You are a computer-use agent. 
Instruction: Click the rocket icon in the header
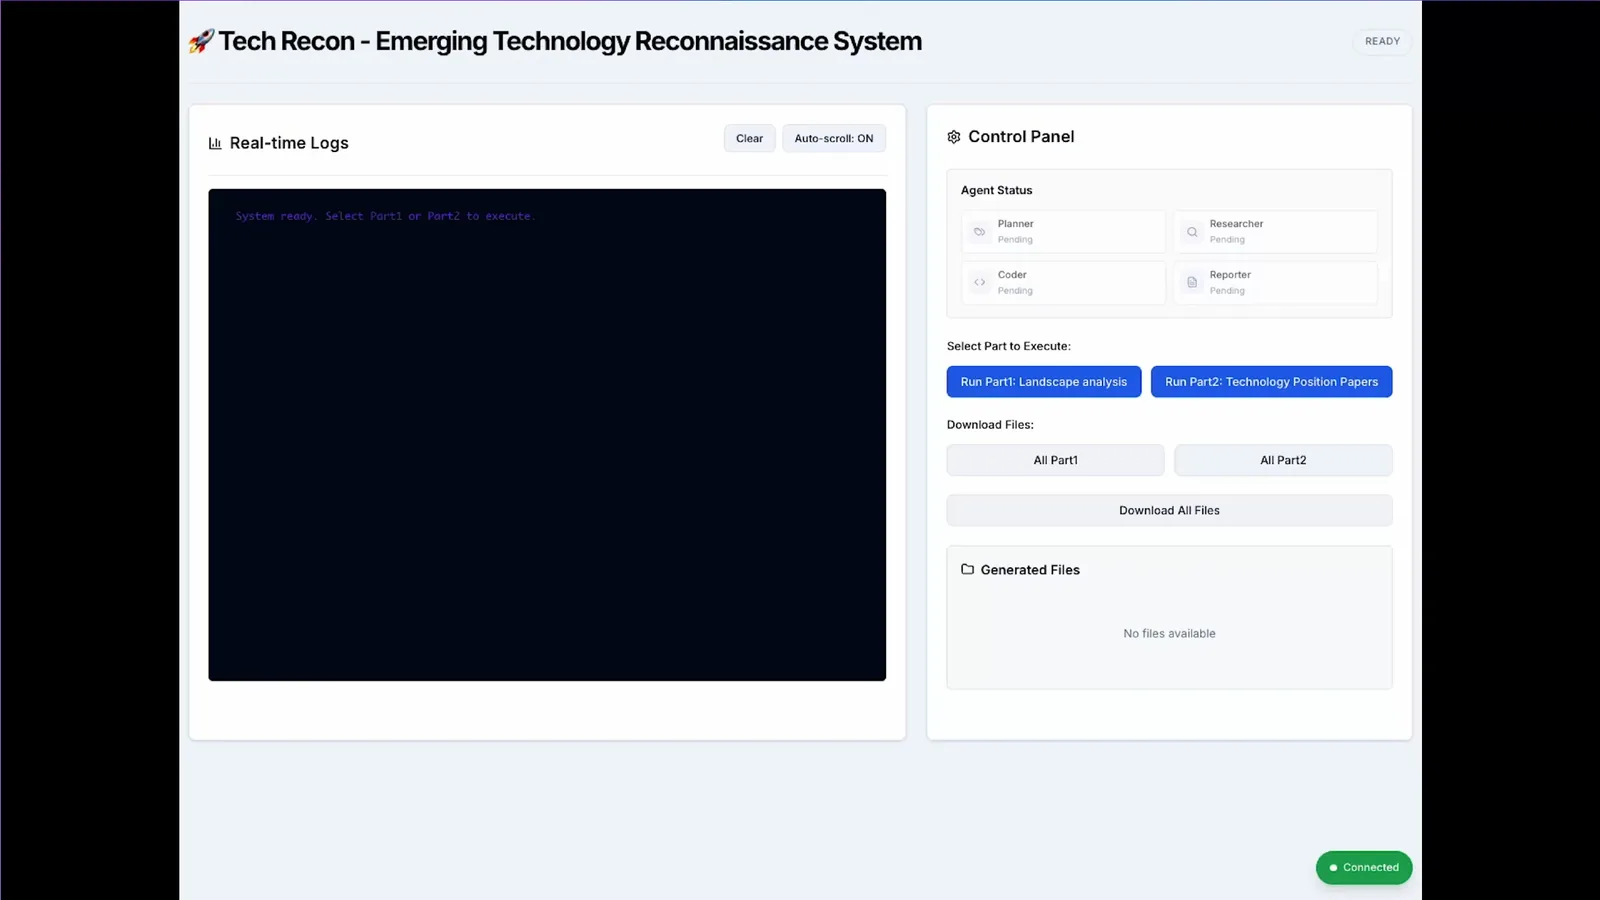(x=202, y=41)
